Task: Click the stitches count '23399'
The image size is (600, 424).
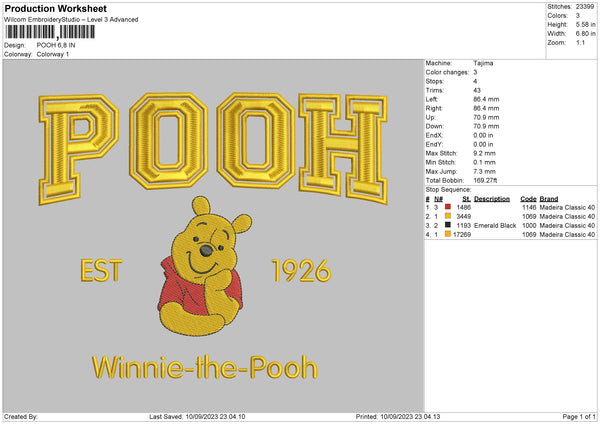Action: [x=585, y=7]
